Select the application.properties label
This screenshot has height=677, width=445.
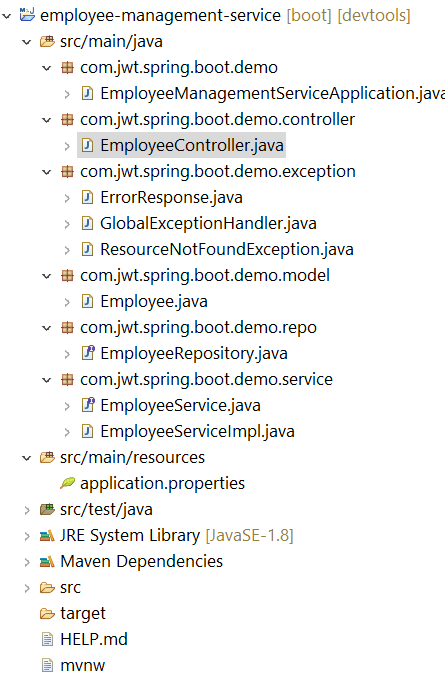click(162, 484)
